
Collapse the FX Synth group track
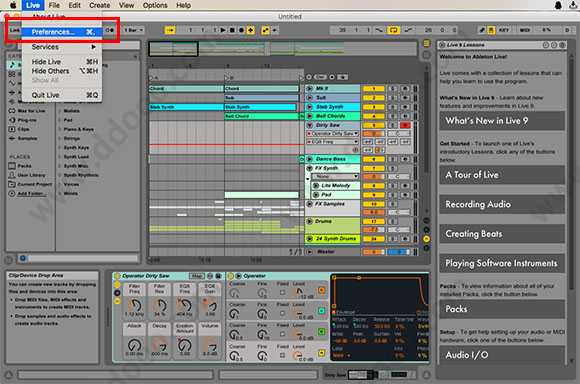pyautogui.click(x=310, y=168)
